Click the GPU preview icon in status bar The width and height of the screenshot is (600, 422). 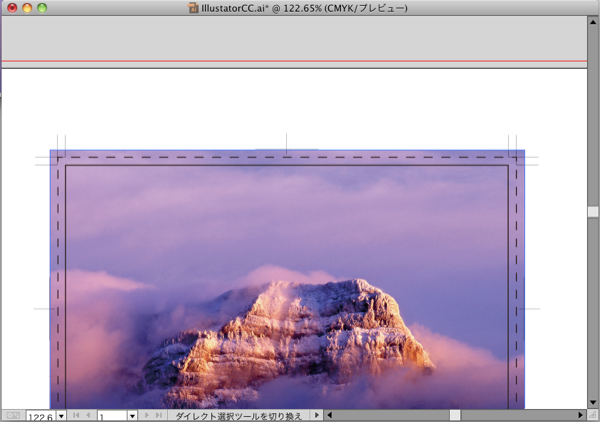coord(12,415)
